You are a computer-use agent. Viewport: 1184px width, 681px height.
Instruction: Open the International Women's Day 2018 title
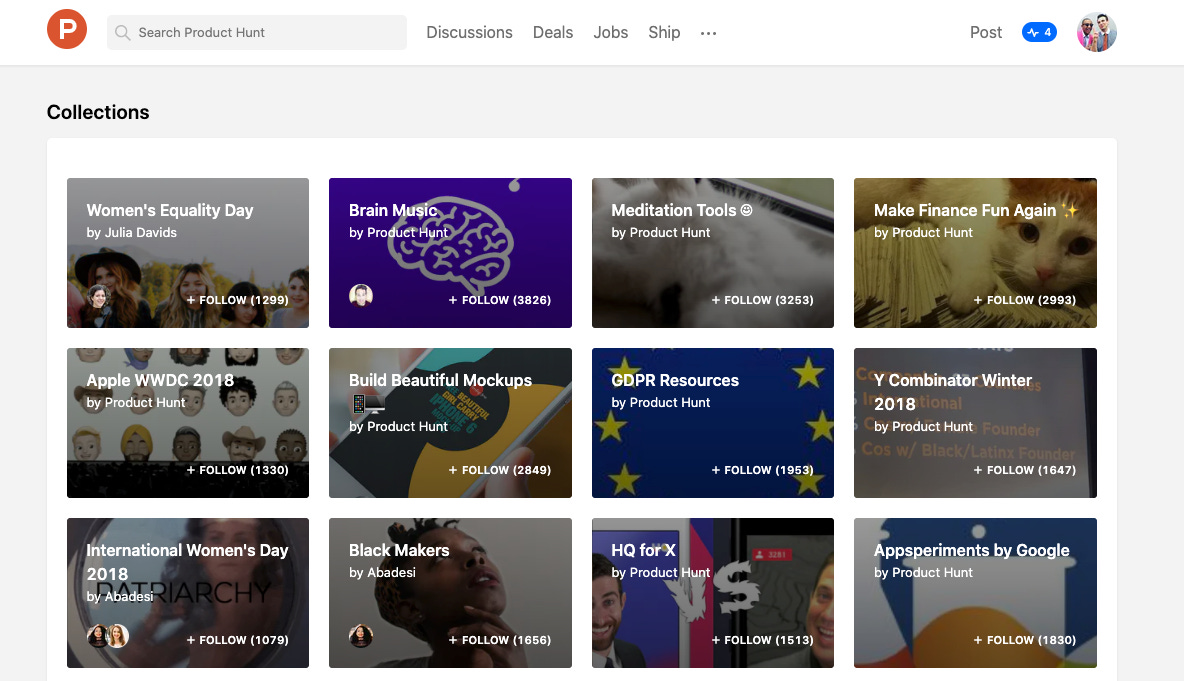tap(187, 562)
